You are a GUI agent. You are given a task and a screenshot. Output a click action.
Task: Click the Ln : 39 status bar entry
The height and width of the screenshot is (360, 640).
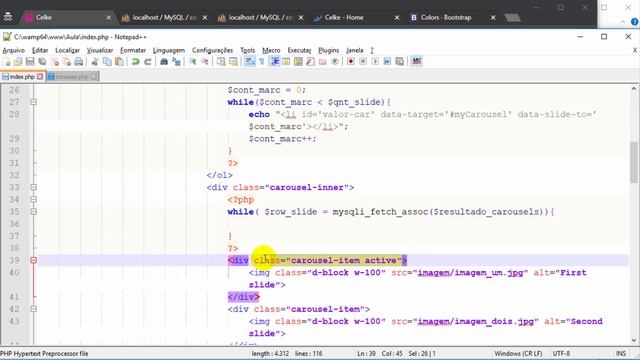pyautogui.click(x=366, y=353)
